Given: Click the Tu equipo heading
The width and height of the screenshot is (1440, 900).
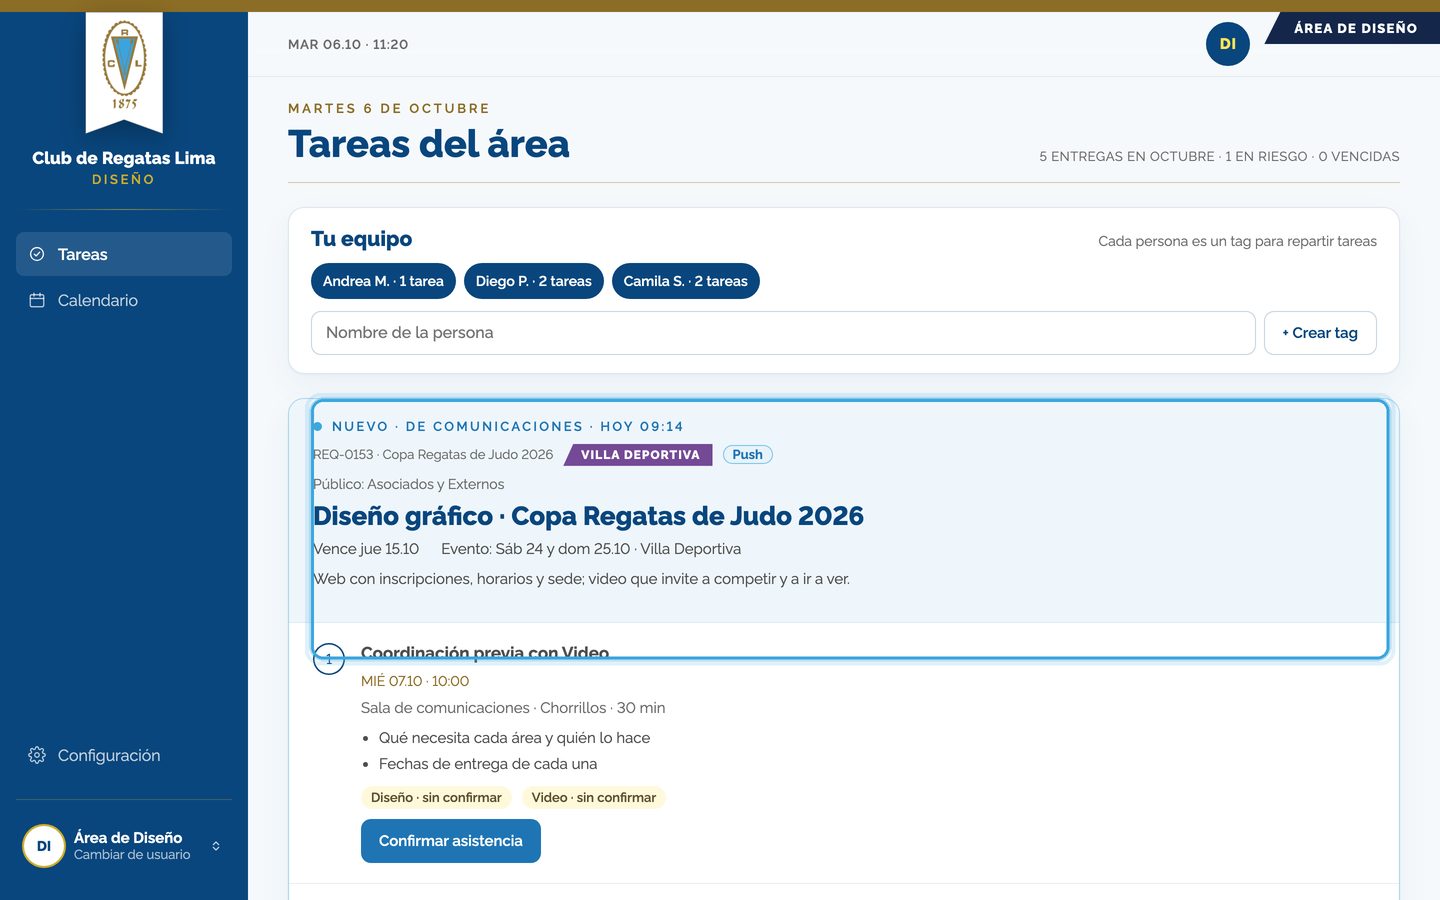Looking at the screenshot, I should [361, 239].
